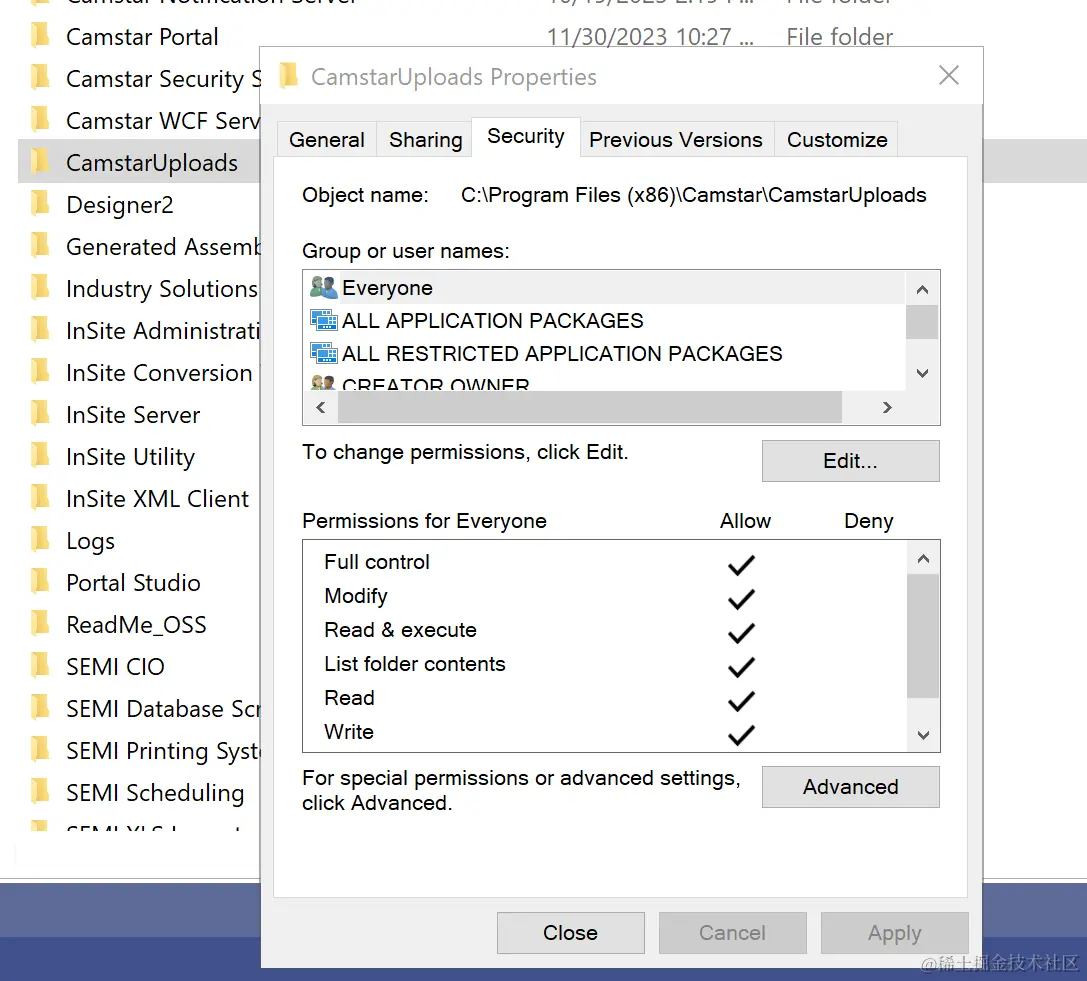
Task: Open the General tab
Action: coord(327,139)
